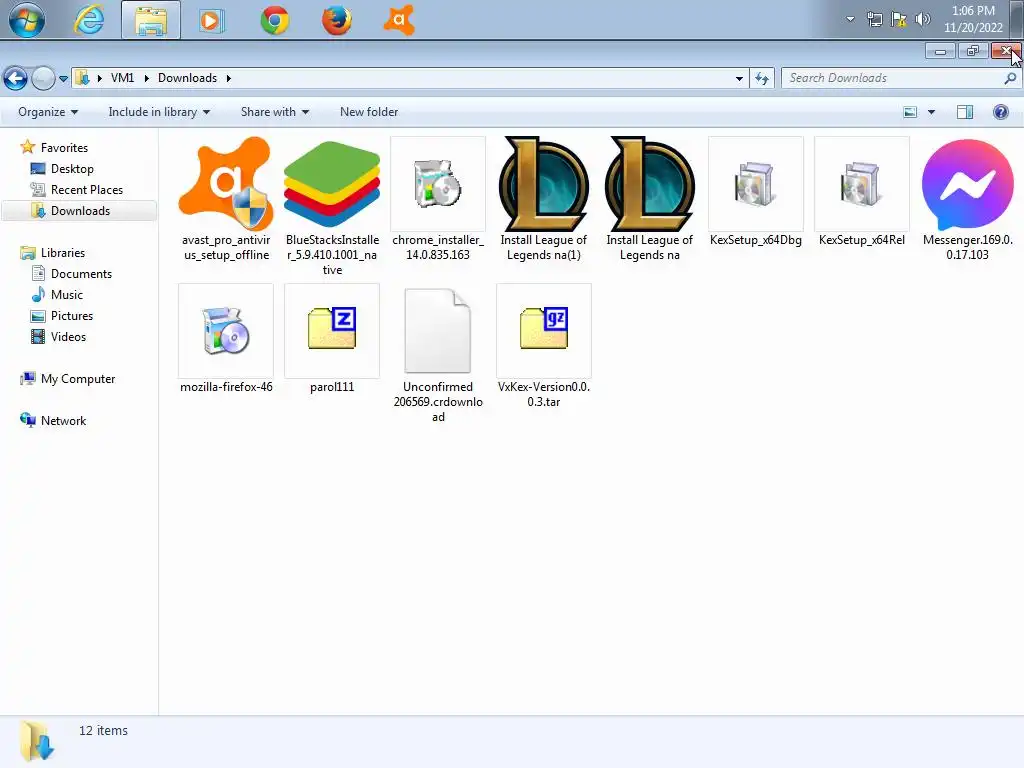The height and width of the screenshot is (768, 1024).
Task: Launch Internet Explorer from taskbar
Action: 89,20
